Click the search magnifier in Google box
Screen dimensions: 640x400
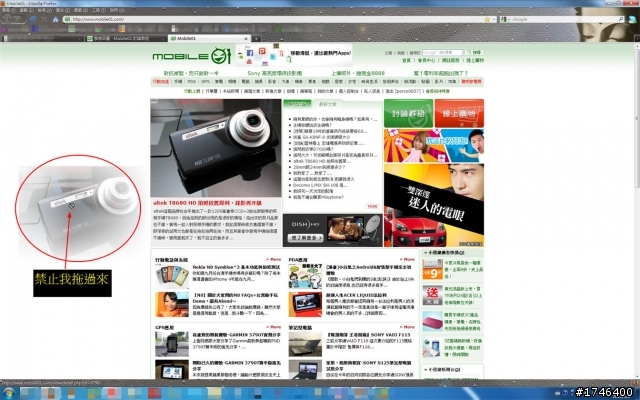[x=621, y=19]
